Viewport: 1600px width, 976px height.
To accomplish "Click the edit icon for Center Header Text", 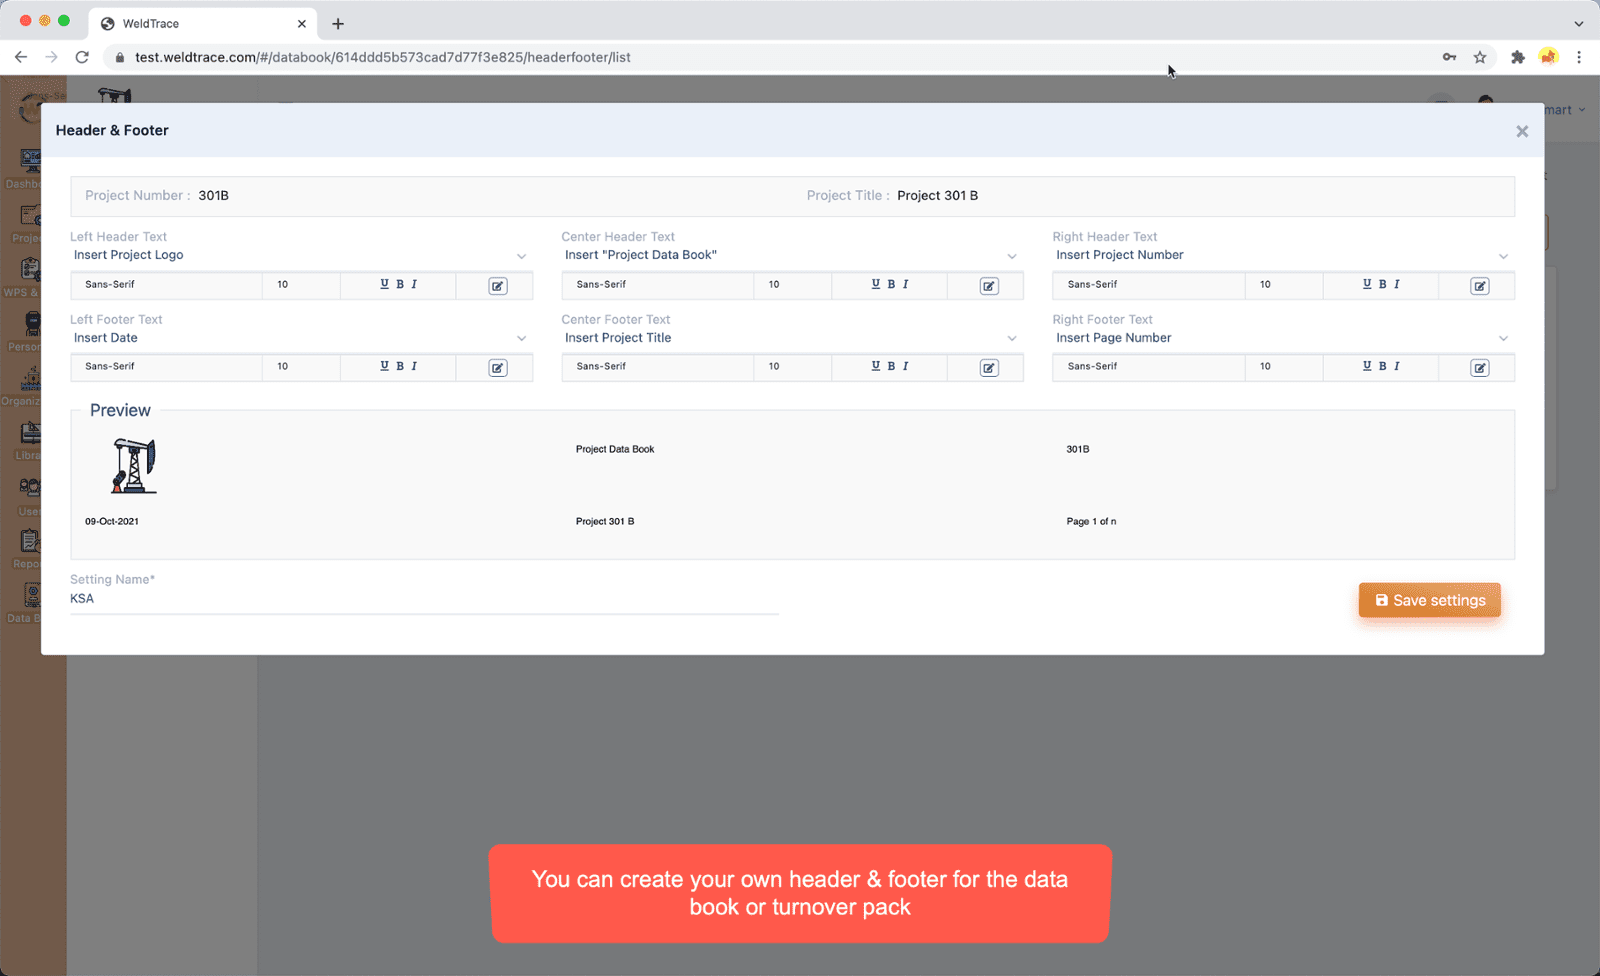I will (x=988, y=285).
